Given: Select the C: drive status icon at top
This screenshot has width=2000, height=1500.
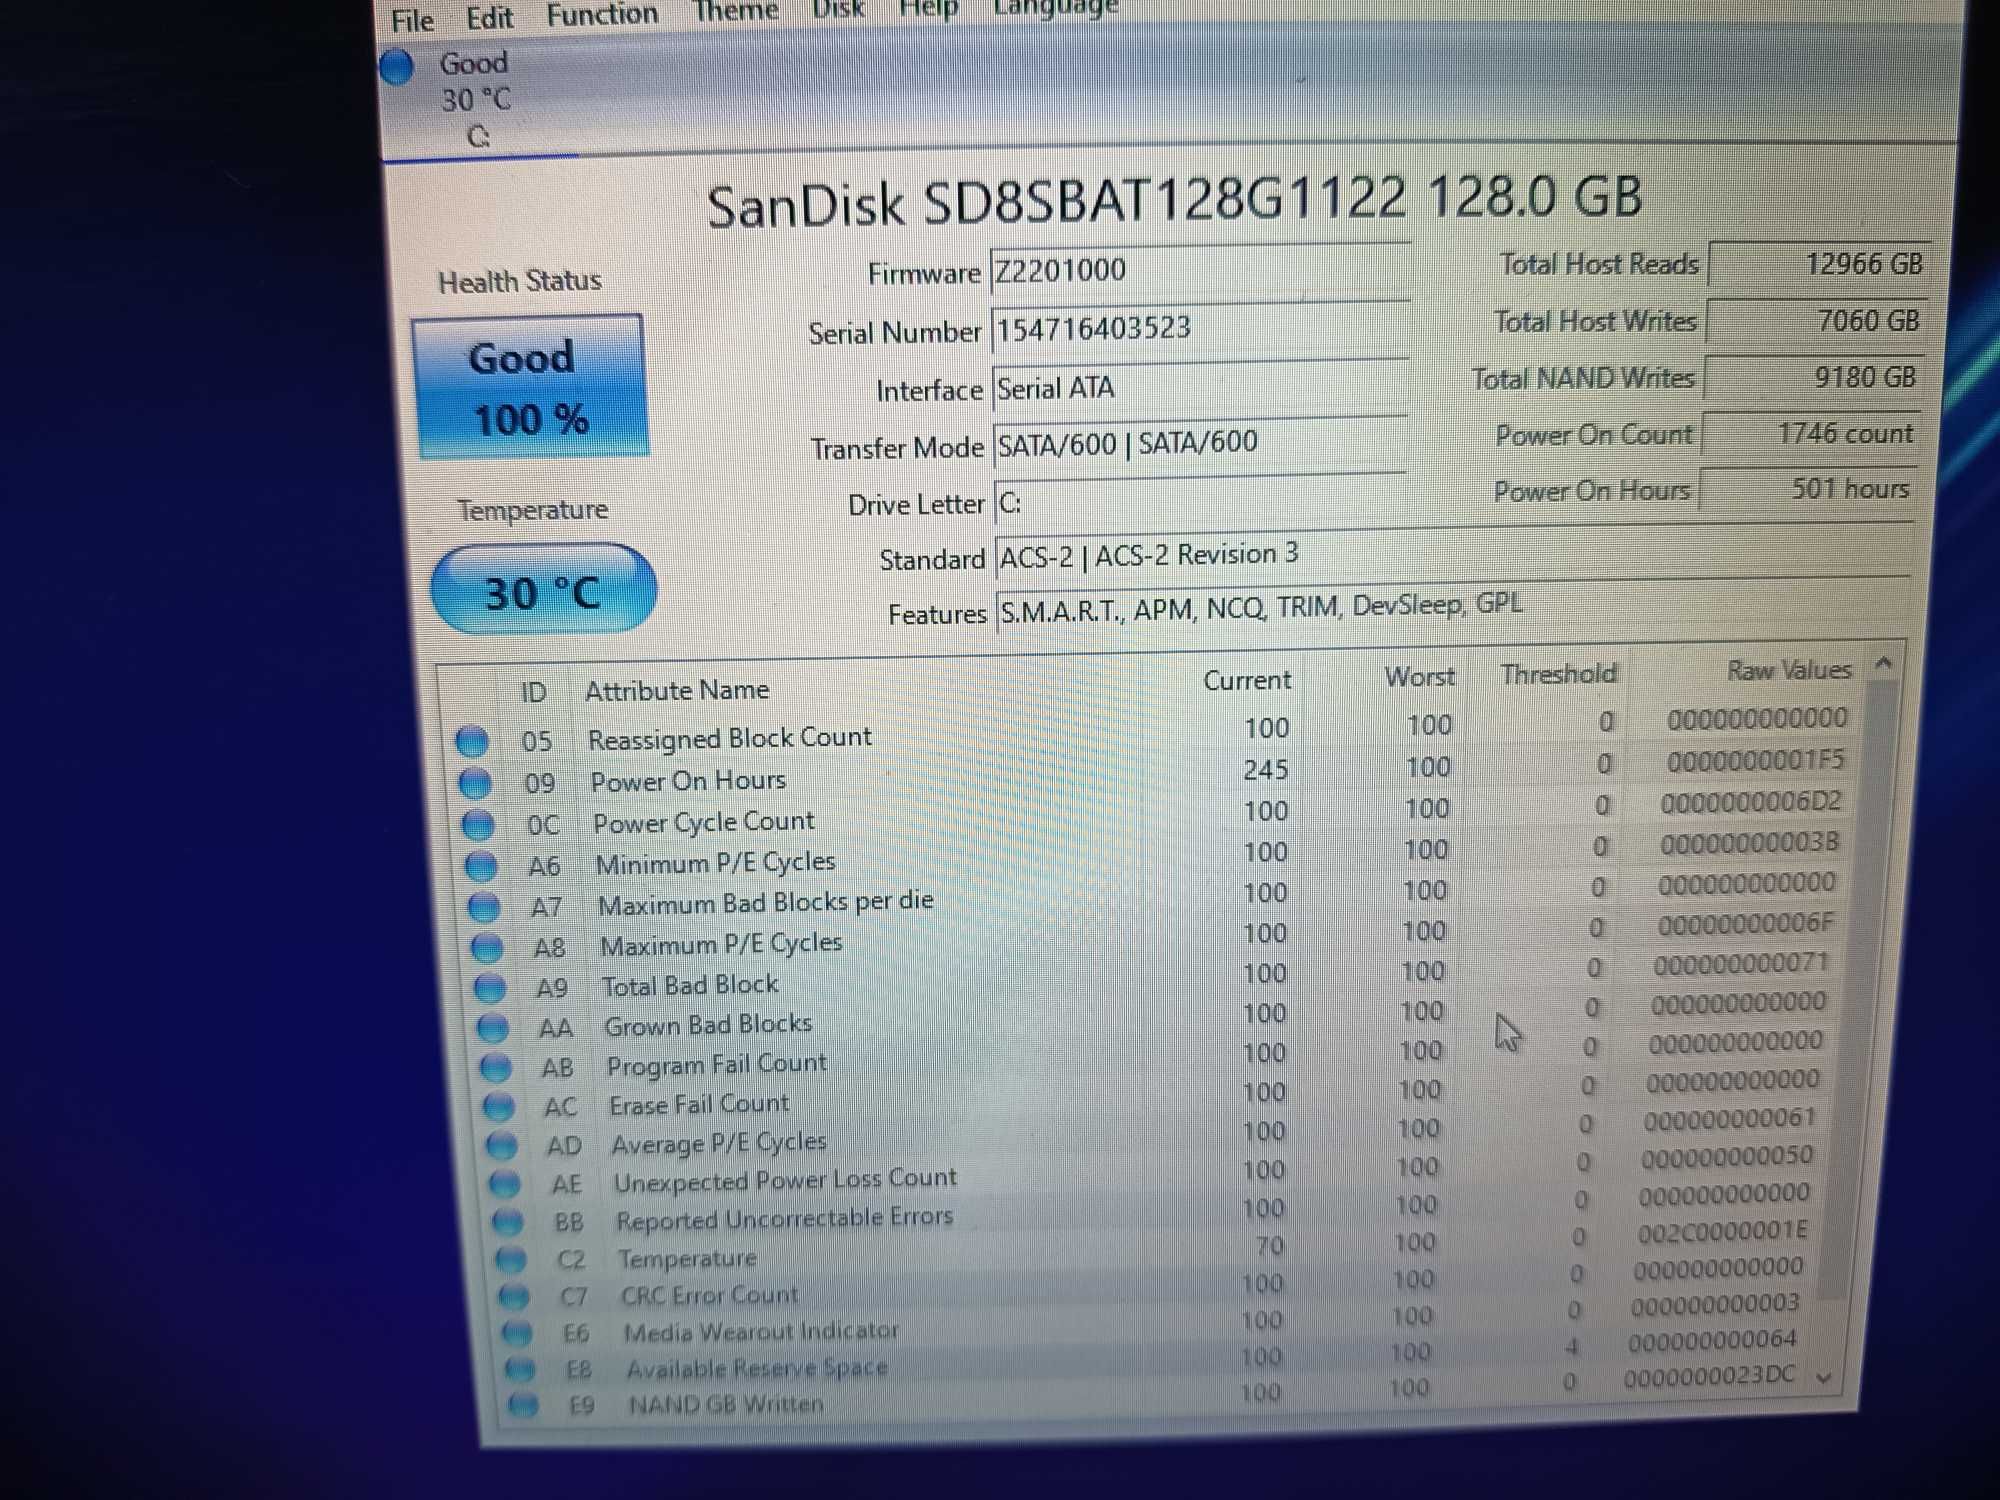Looking at the screenshot, I should coord(397,67).
